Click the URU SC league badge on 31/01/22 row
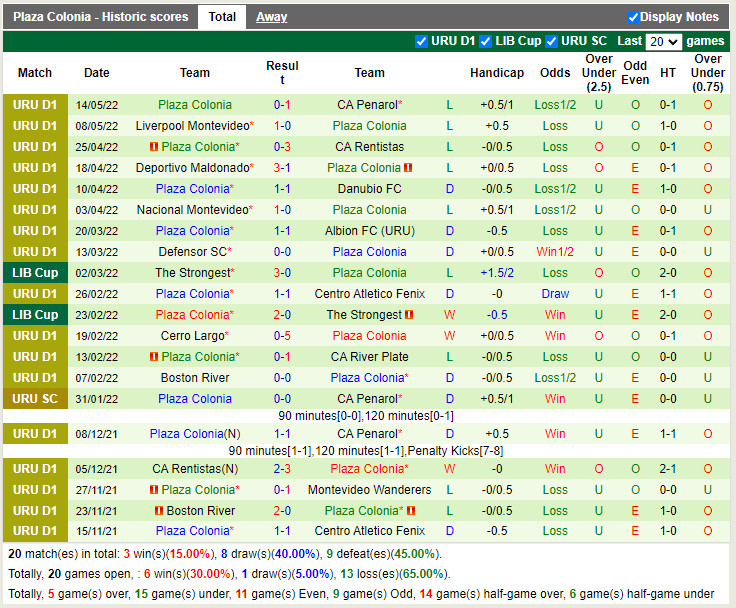 click(x=35, y=399)
